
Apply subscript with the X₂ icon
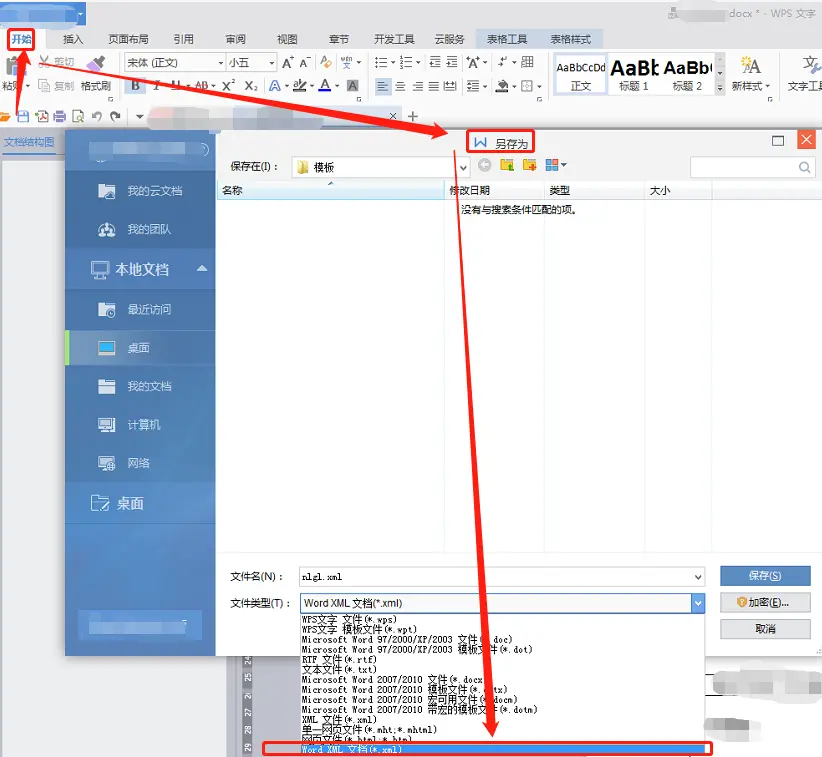pos(251,85)
